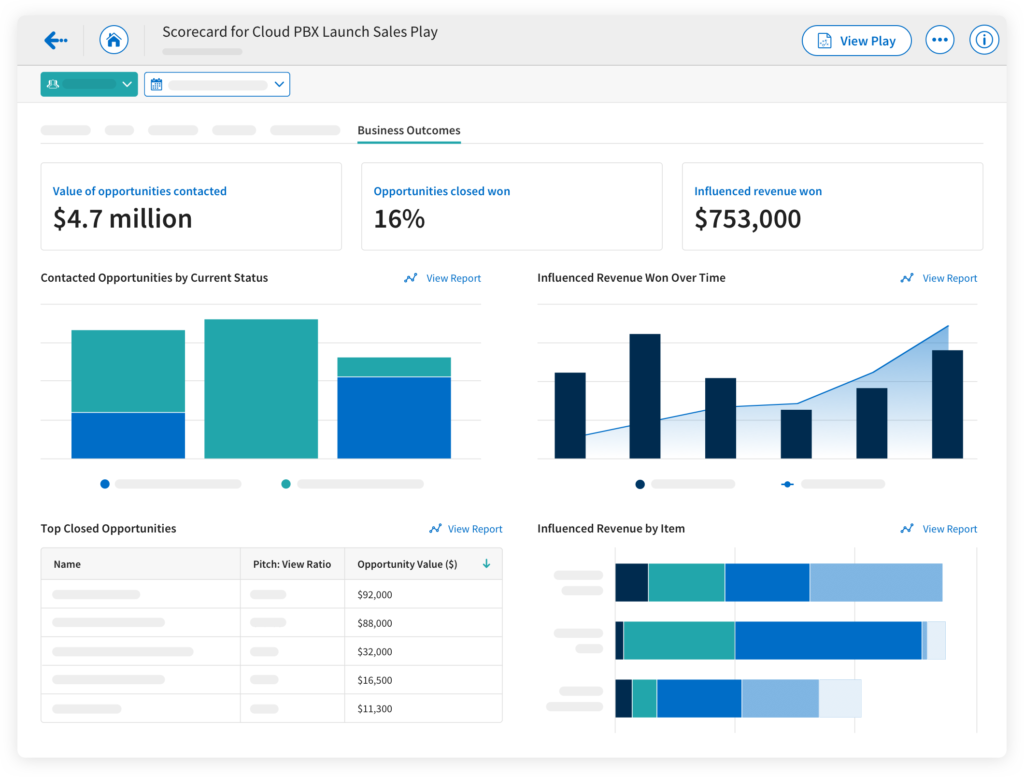Open the calendar date range dropdown
This screenshot has width=1024, height=777.
pos(217,85)
